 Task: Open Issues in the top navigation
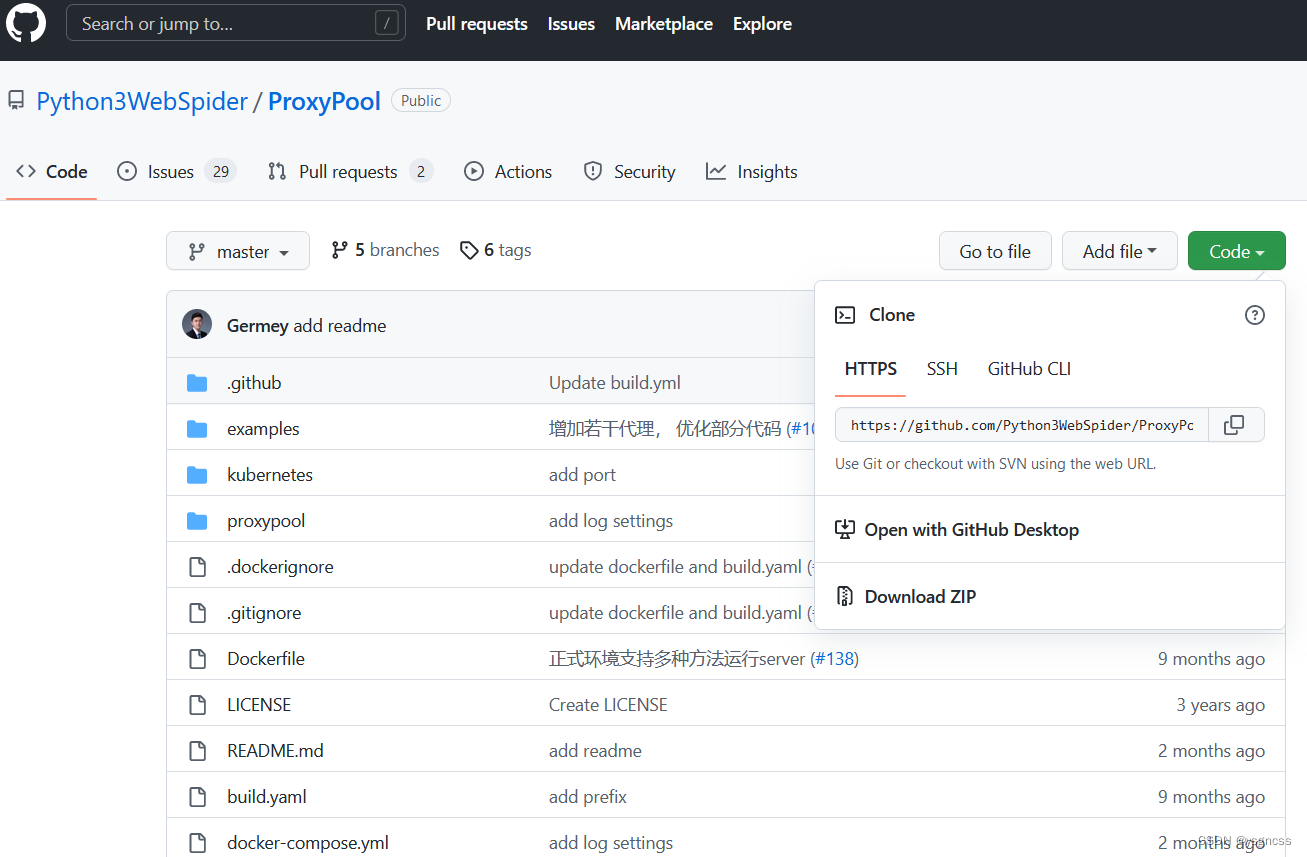tap(571, 24)
